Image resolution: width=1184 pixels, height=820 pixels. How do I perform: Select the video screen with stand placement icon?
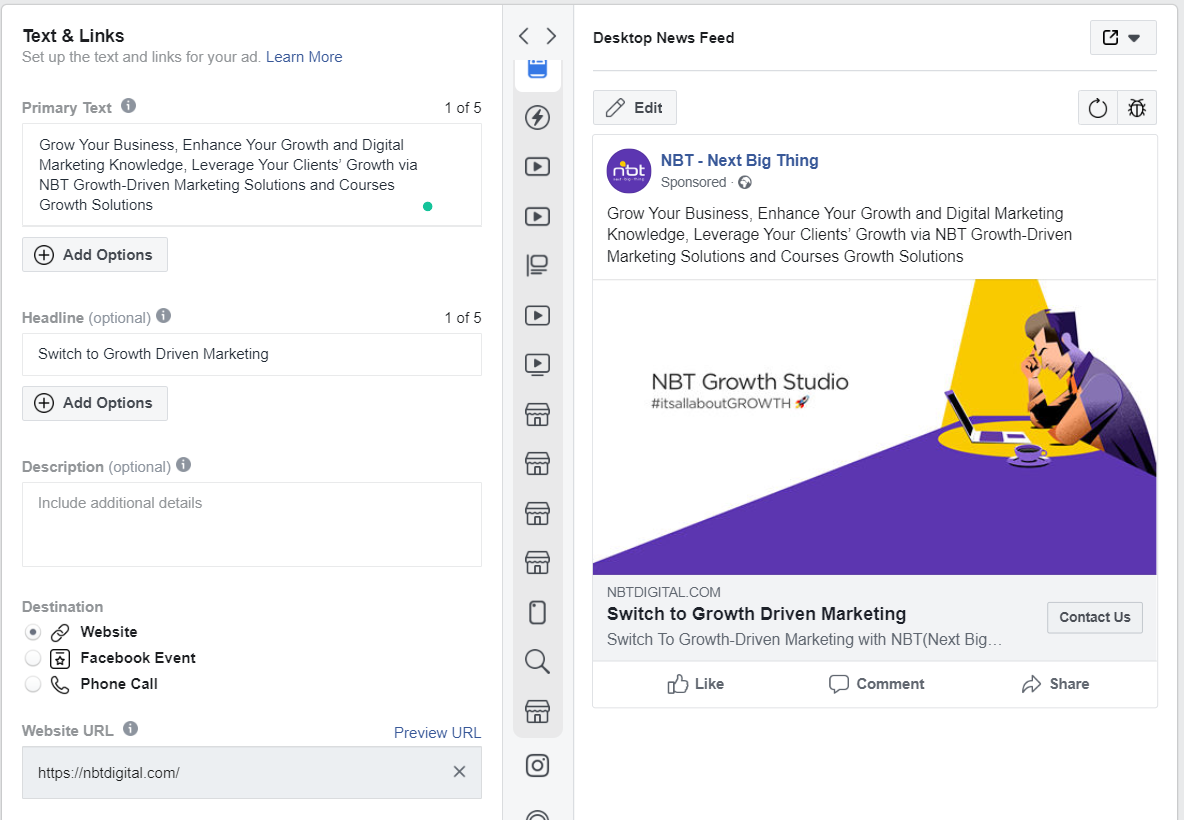[x=538, y=365]
